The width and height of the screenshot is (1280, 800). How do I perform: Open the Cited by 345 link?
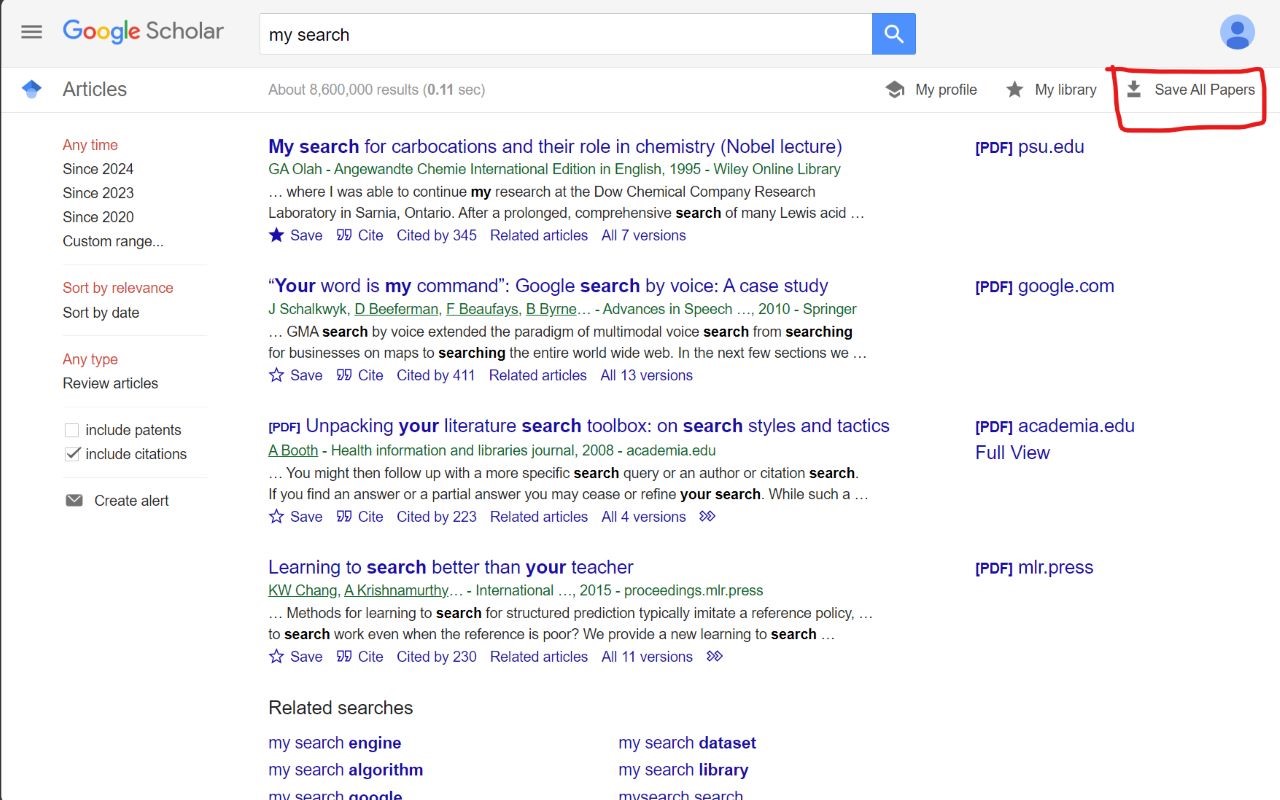tap(437, 235)
